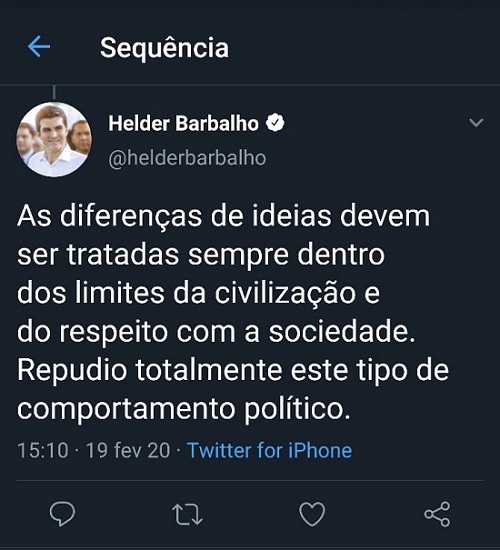
Task: Go back using the blue arrow
Action: click(39, 46)
